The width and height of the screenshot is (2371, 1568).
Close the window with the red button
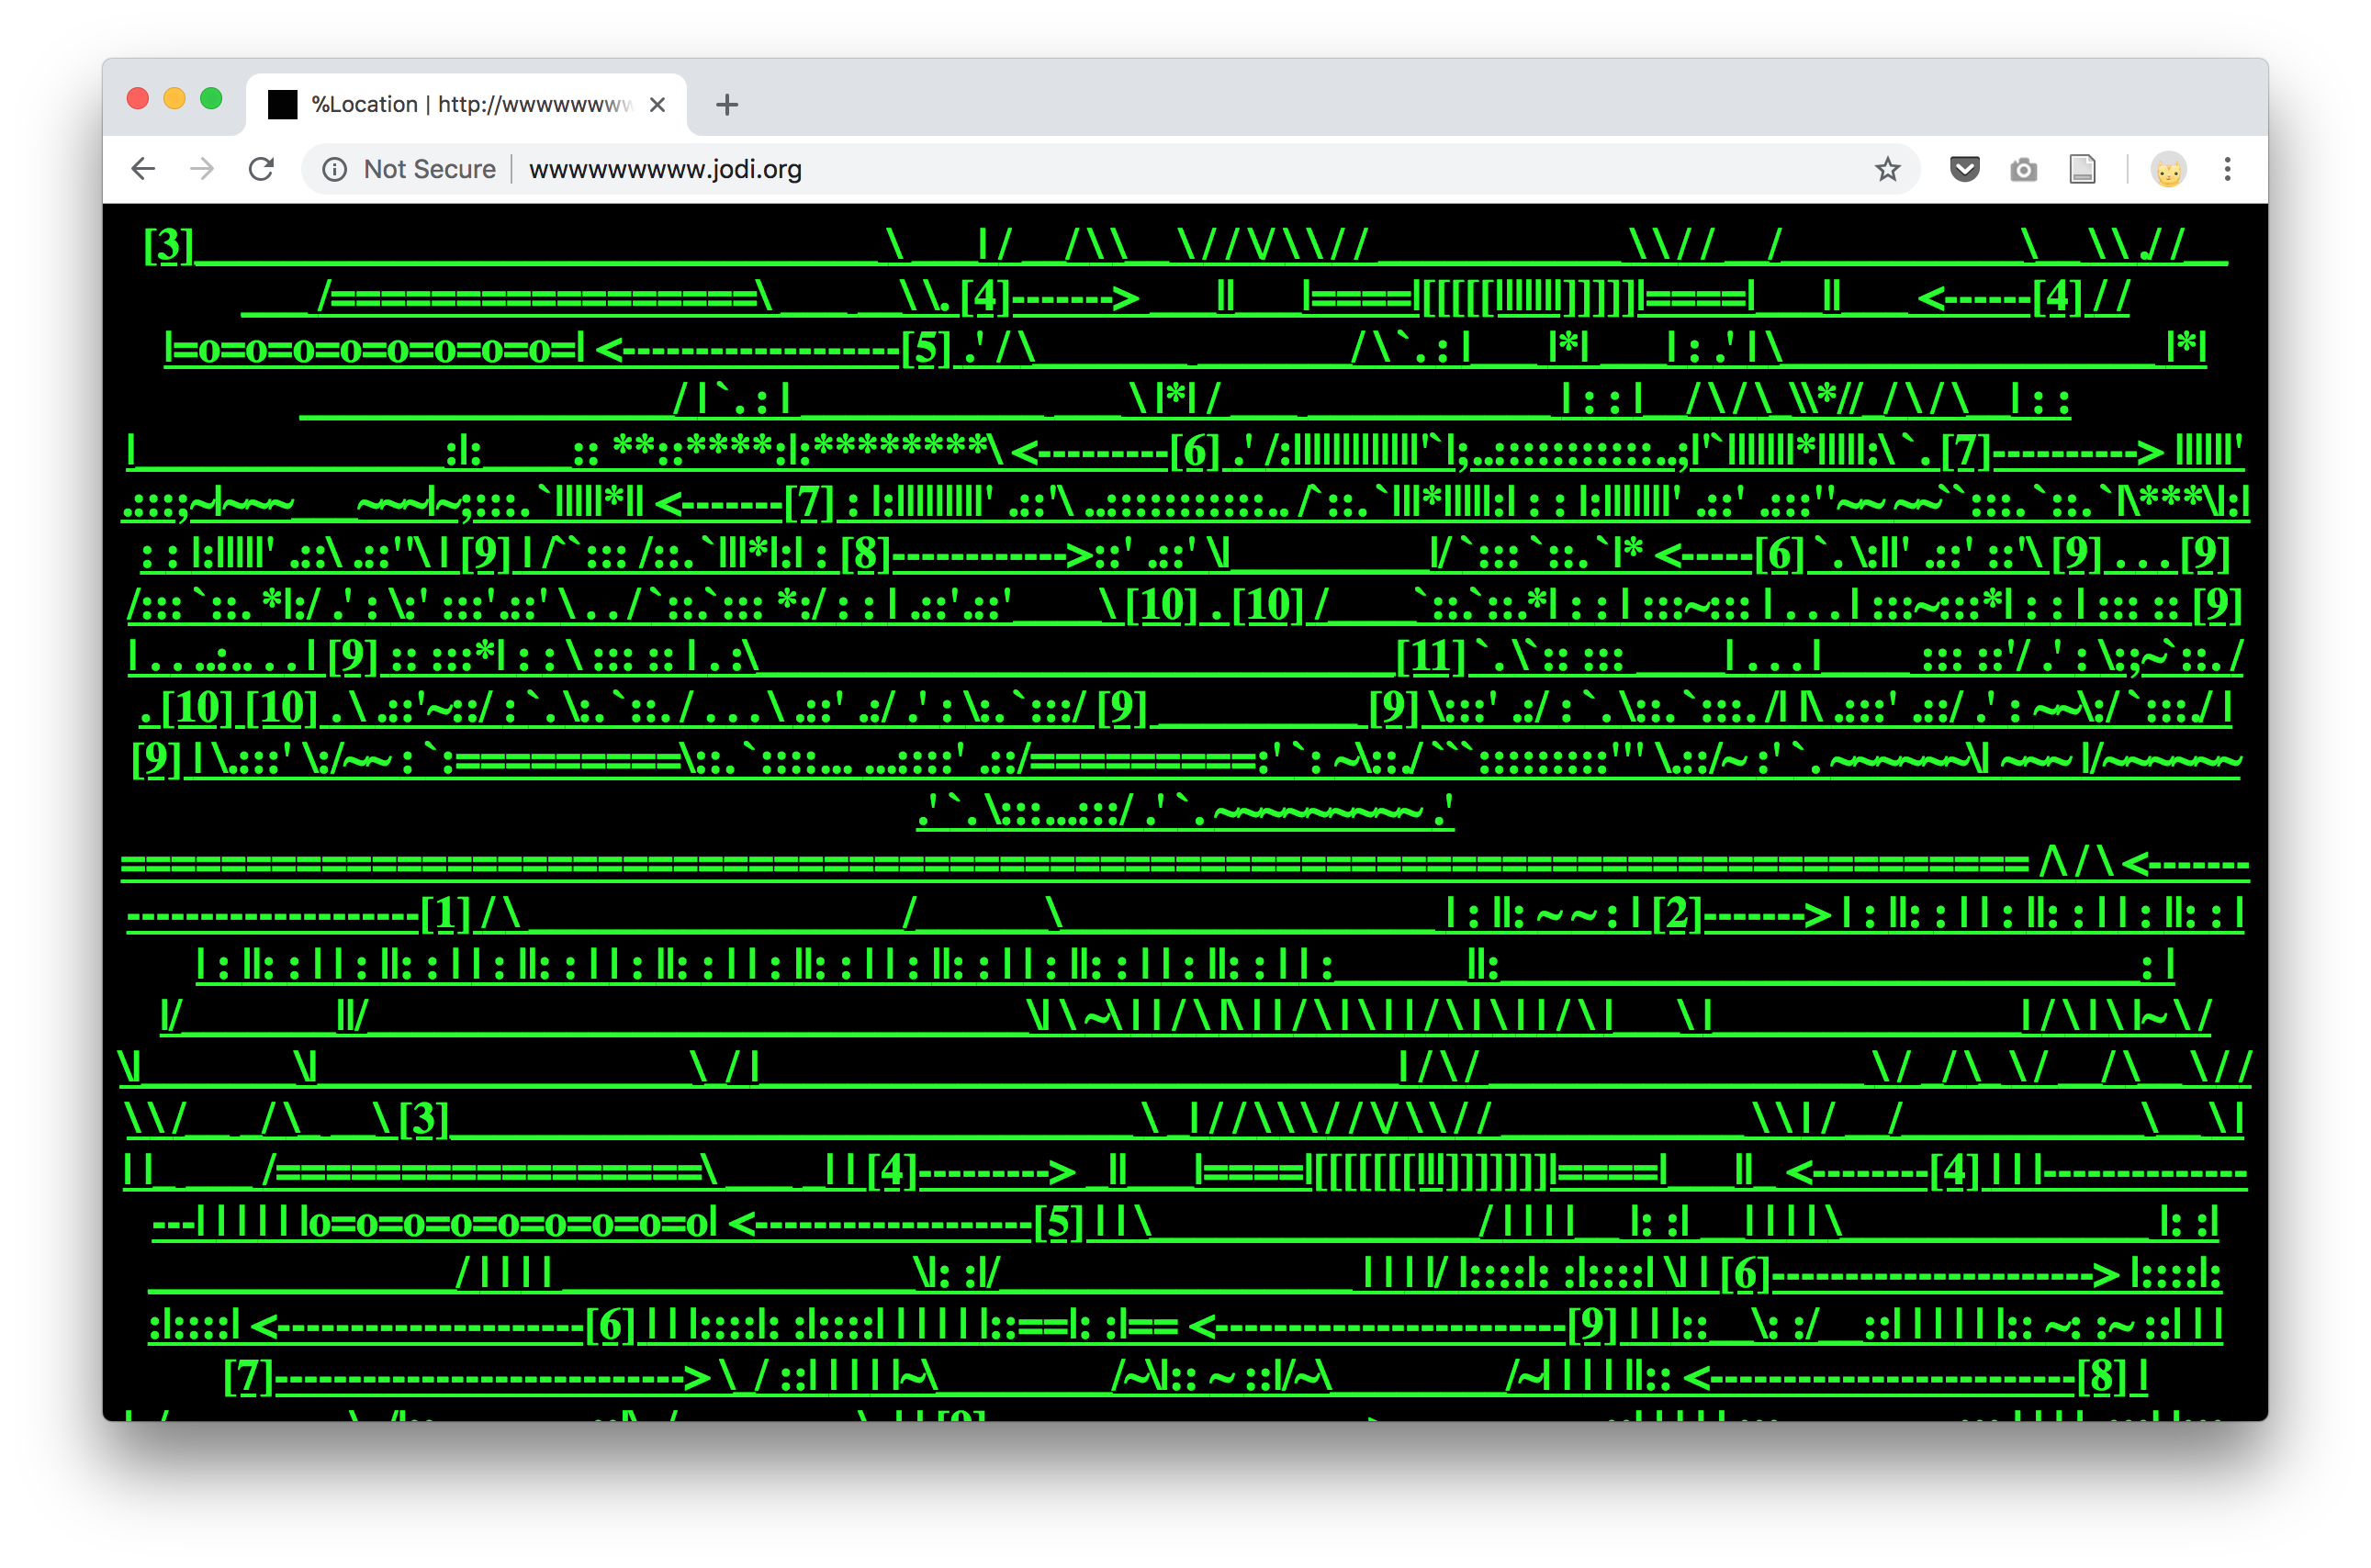[138, 98]
